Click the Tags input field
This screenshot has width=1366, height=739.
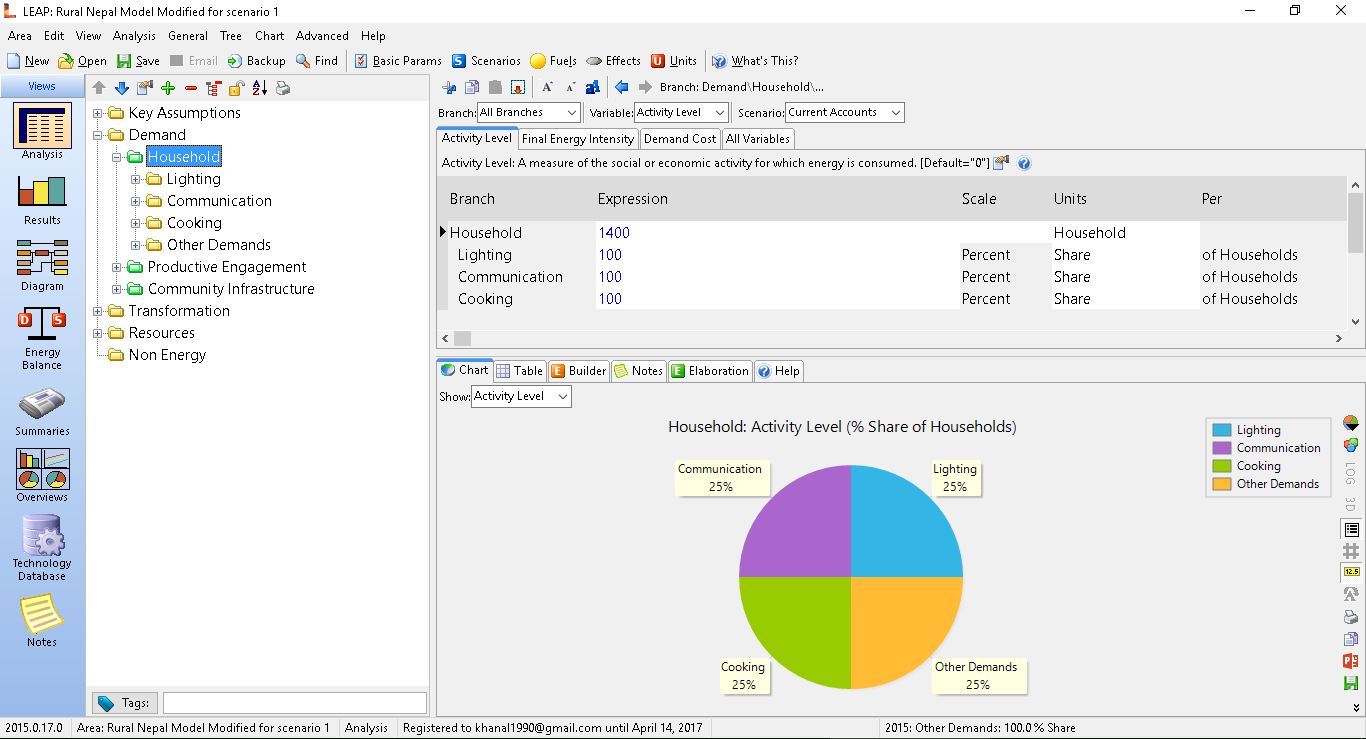tap(295, 703)
